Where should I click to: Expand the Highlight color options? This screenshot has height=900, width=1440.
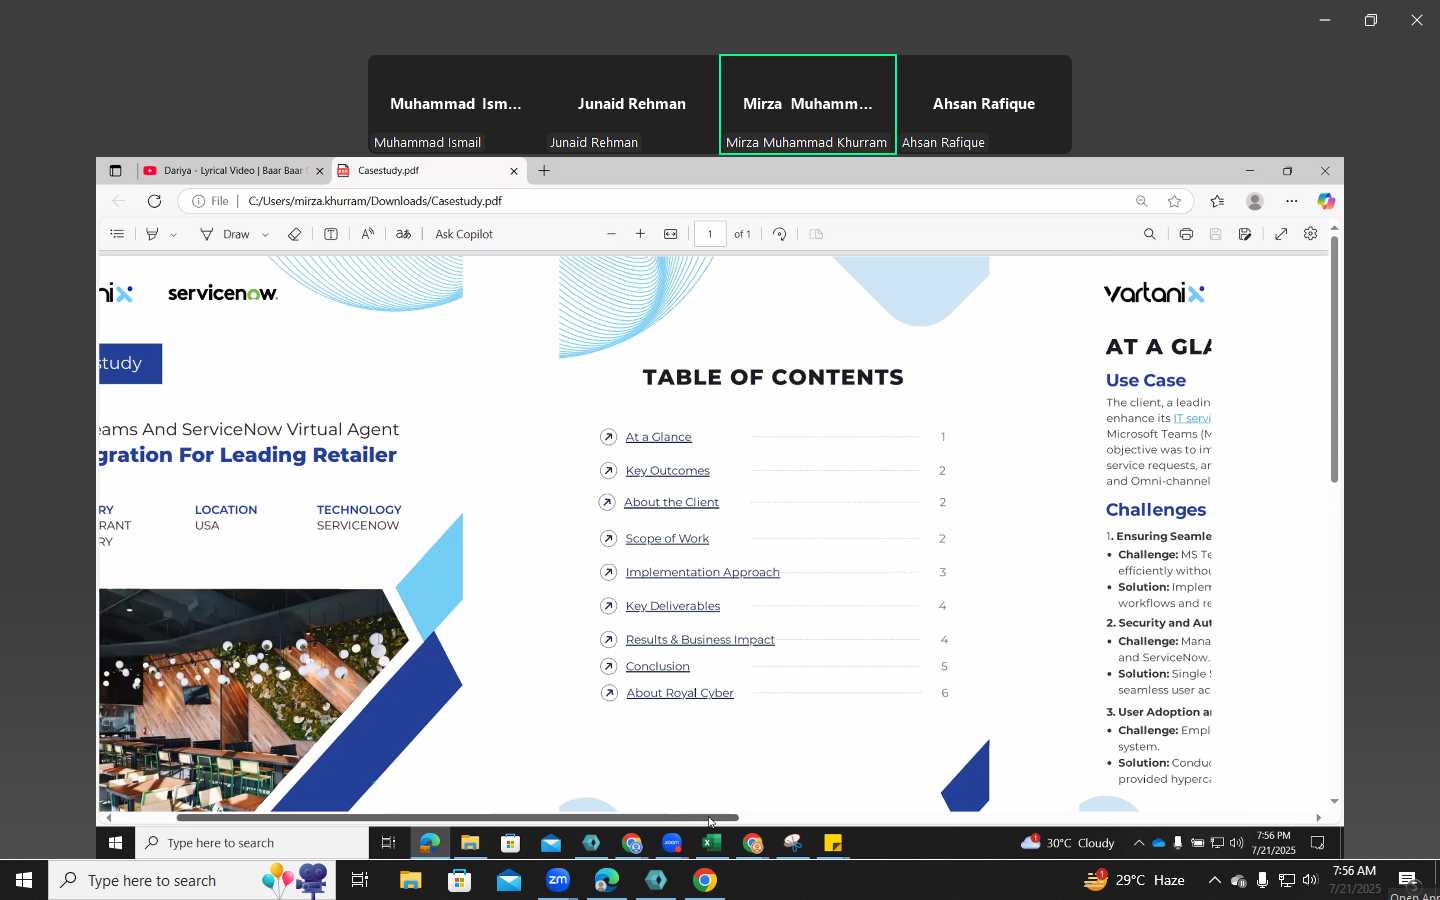coord(173,235)
